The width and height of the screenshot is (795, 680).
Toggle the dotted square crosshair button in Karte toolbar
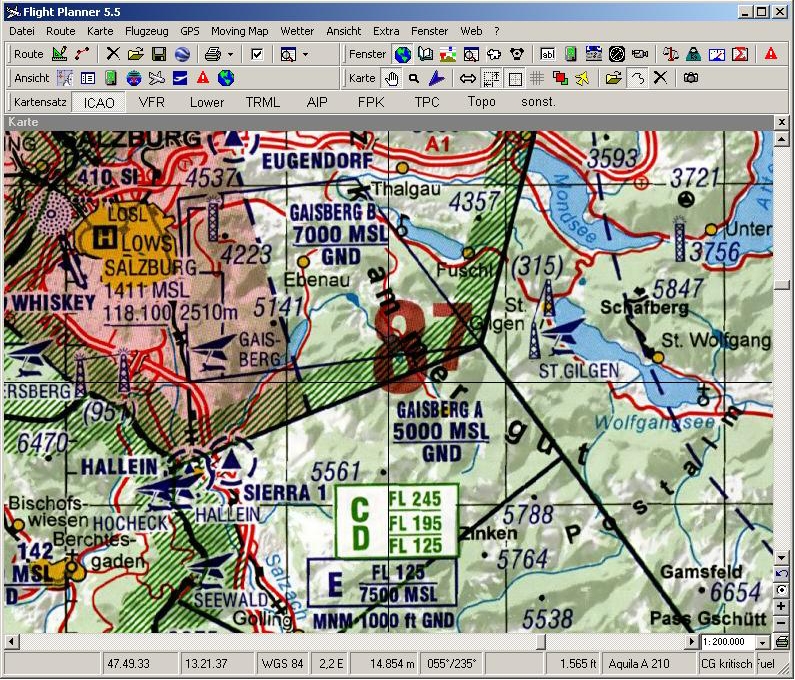514,78
